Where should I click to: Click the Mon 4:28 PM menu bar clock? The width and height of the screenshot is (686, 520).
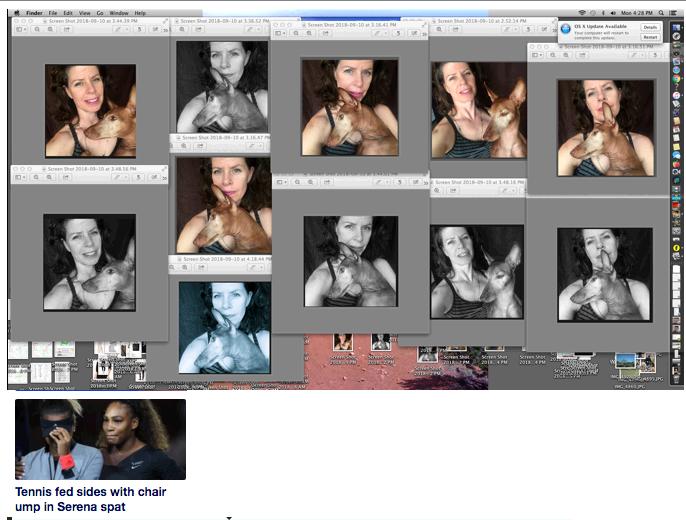coord(637,13)
